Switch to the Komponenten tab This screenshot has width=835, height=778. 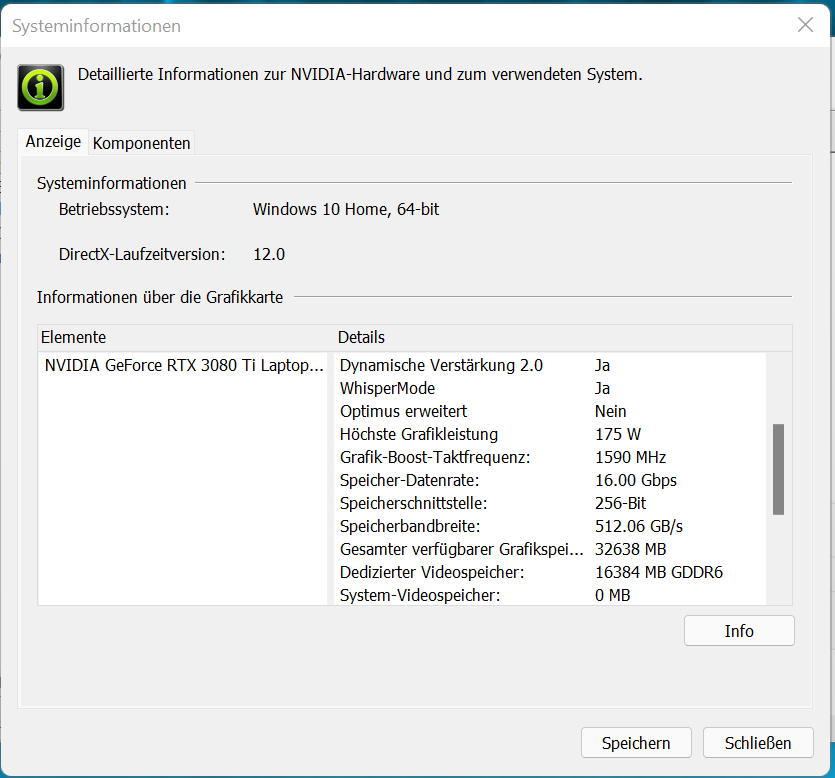[142, 143]
